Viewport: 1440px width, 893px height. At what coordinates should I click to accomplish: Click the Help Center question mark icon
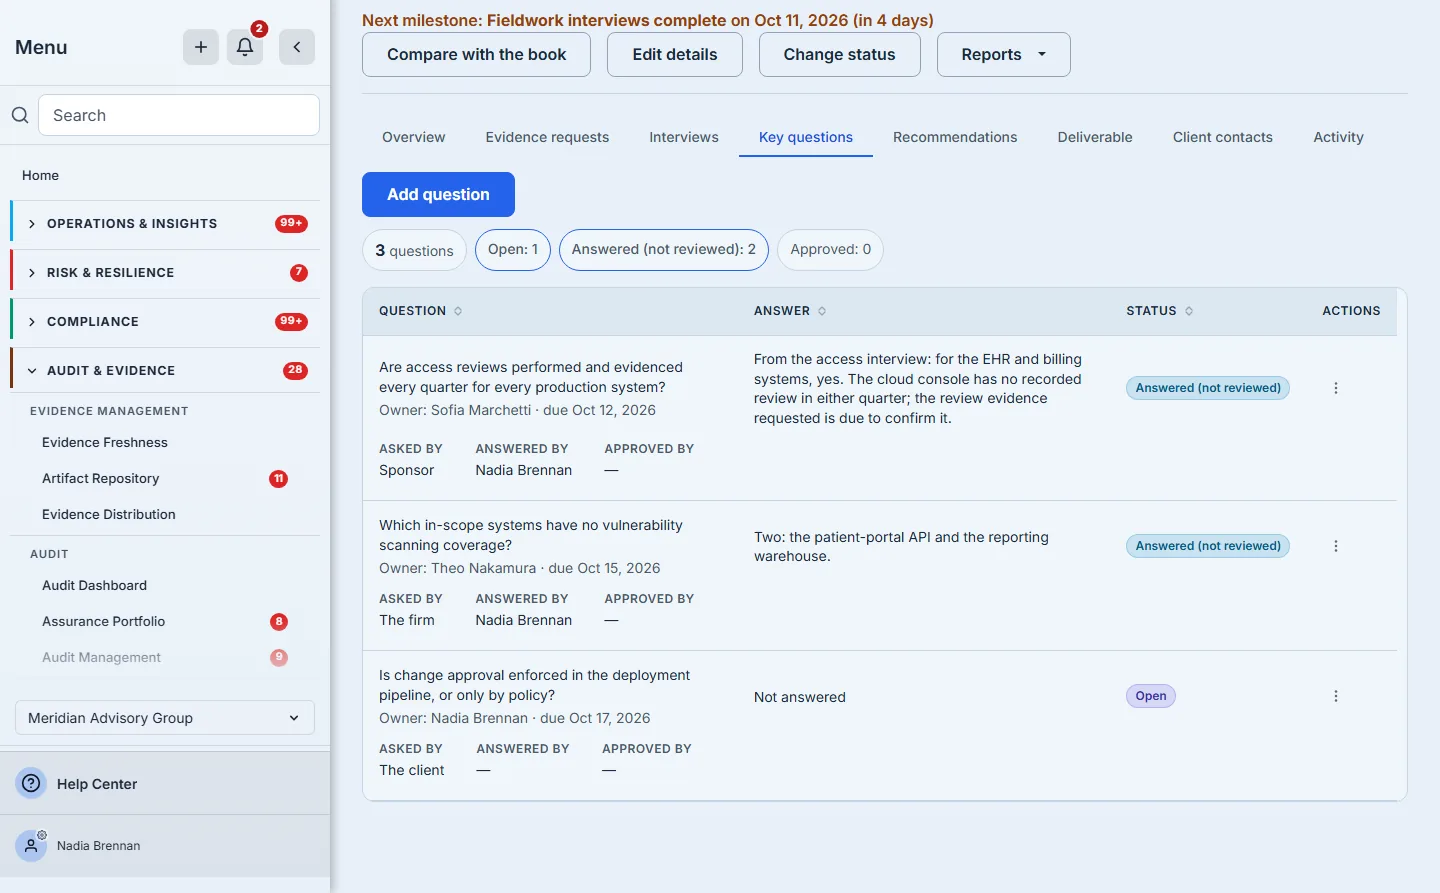click(x=32, y=783)
